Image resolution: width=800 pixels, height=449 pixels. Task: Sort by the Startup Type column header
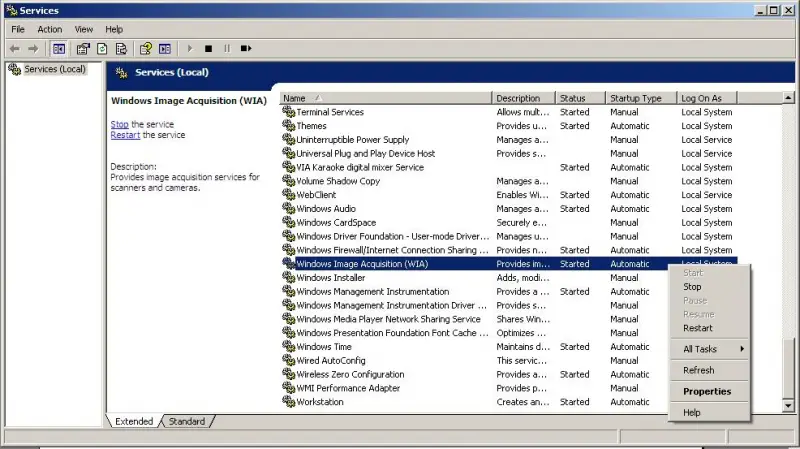[x=641, y=98]
